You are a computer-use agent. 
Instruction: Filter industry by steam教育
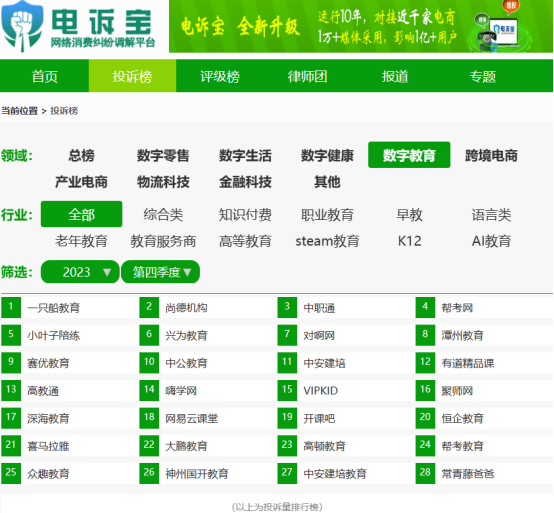tap(327, 241)
